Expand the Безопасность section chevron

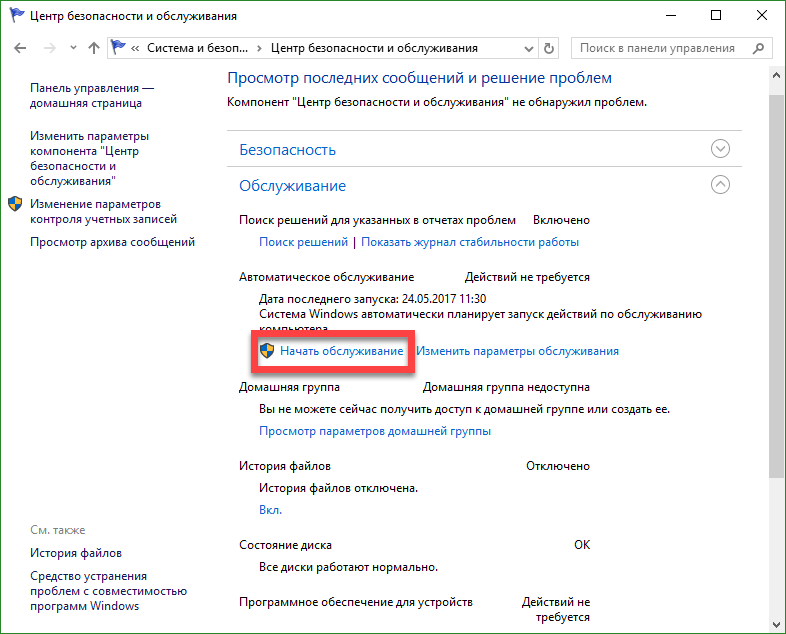point(720,148)
